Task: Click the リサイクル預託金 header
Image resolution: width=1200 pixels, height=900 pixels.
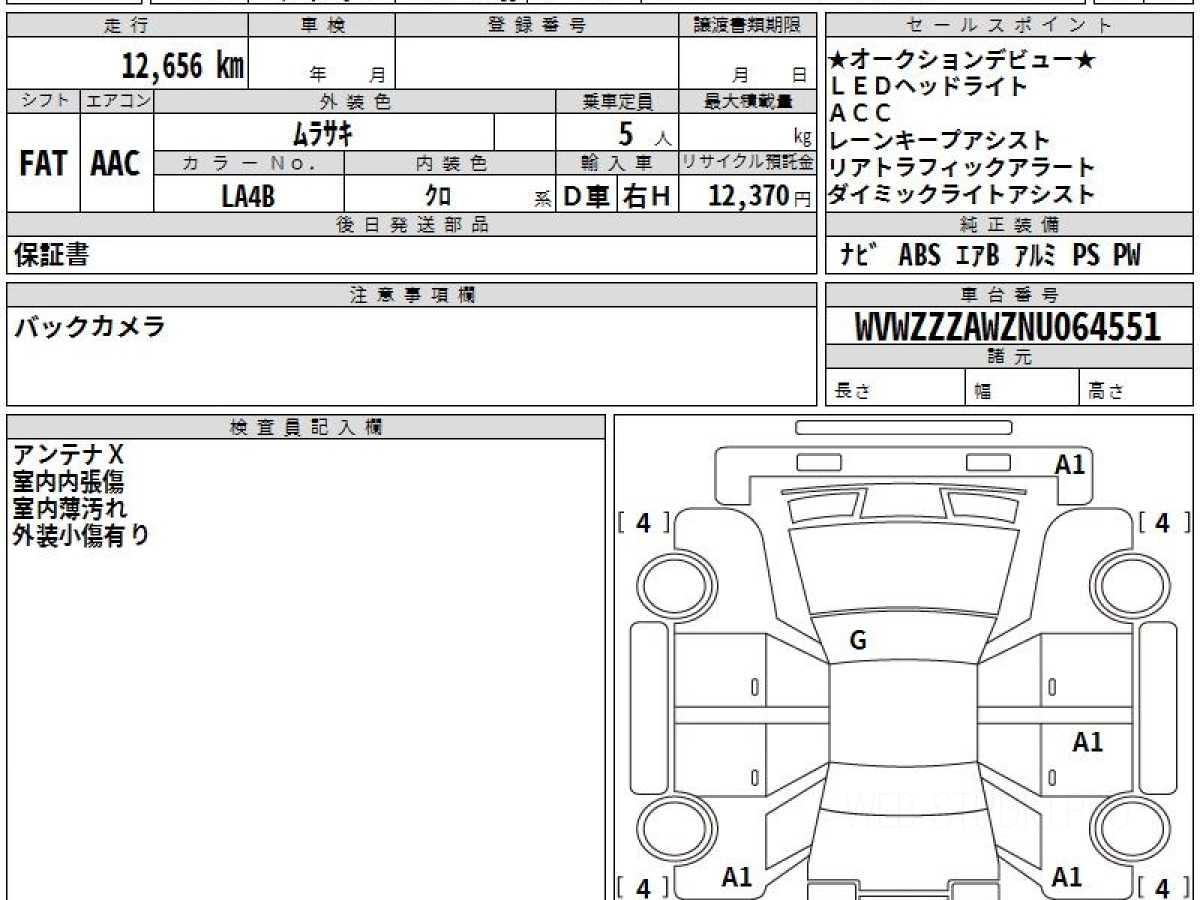Action: tap(747, 163)
